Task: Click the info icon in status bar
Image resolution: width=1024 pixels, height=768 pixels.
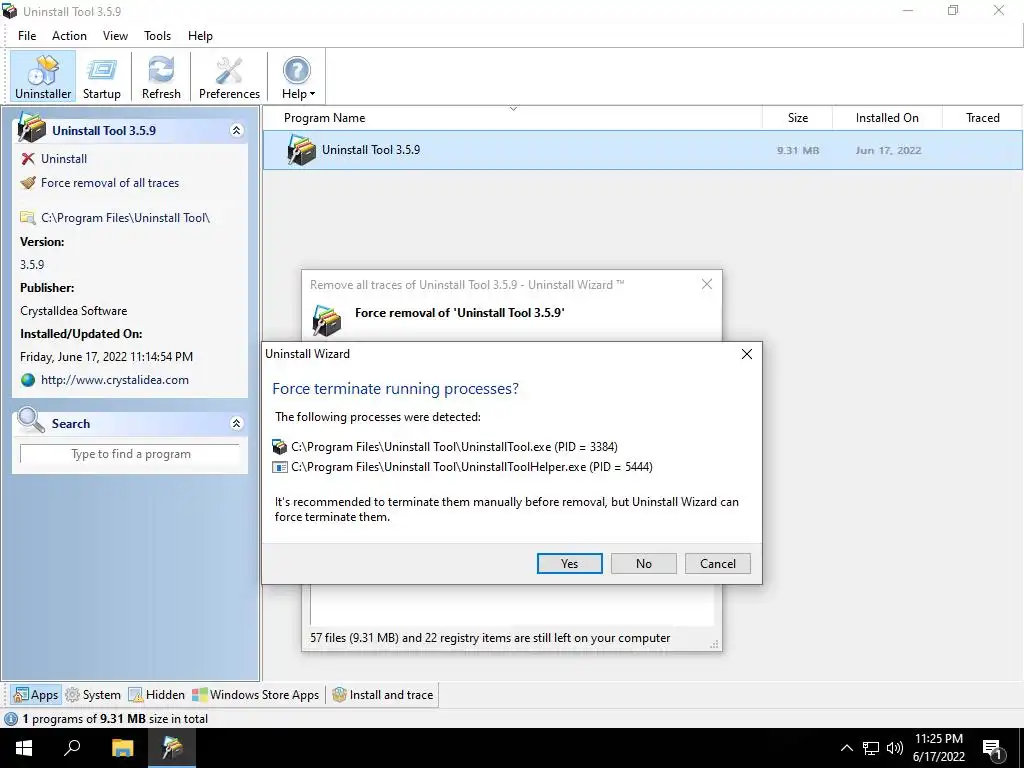Action: coord(11,719)
